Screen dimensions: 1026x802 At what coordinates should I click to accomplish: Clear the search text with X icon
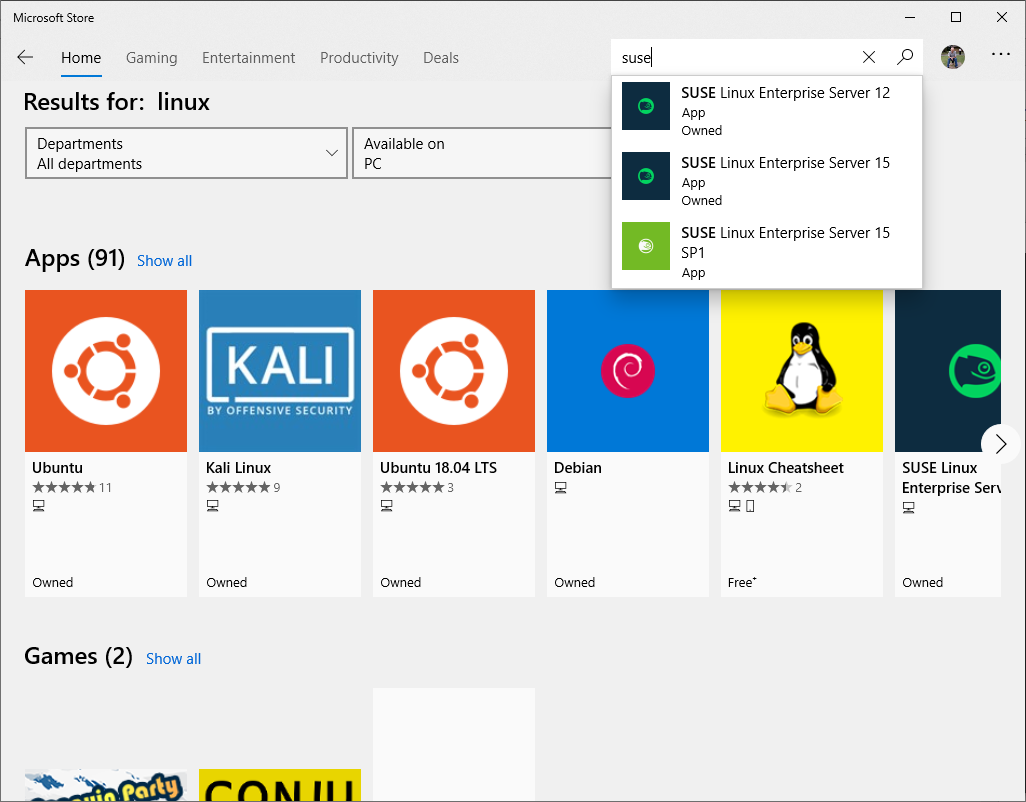(x=868, y=58)
